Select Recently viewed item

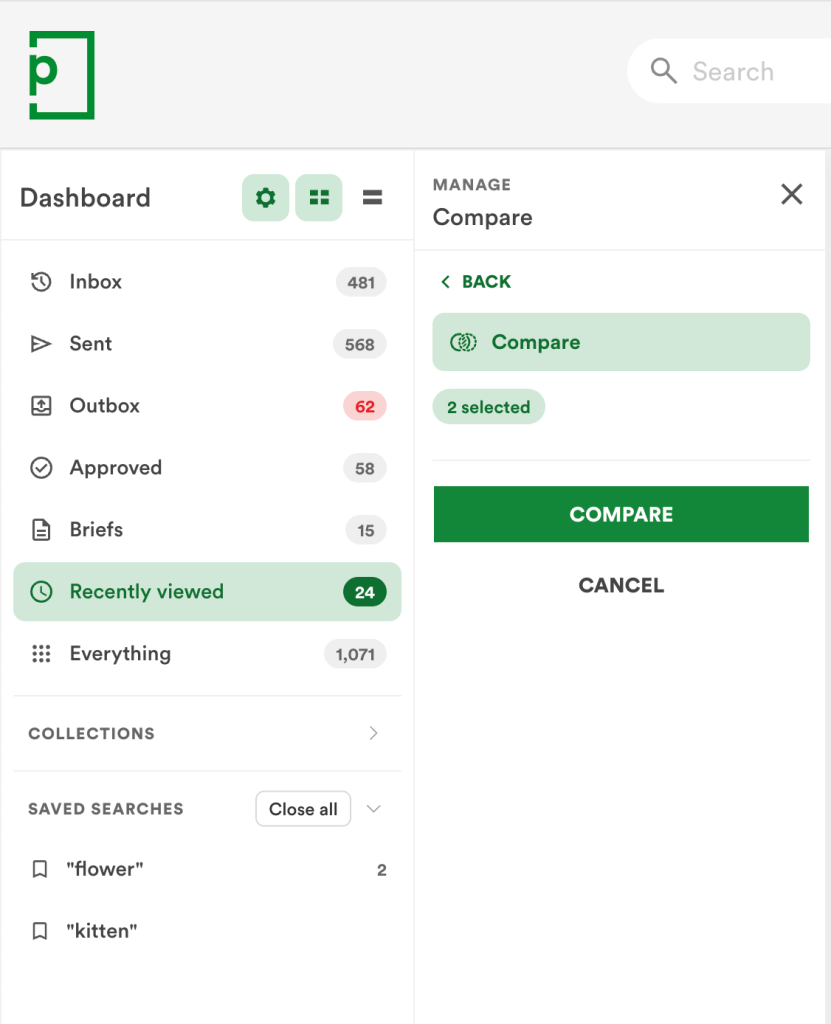click(207, 592)
